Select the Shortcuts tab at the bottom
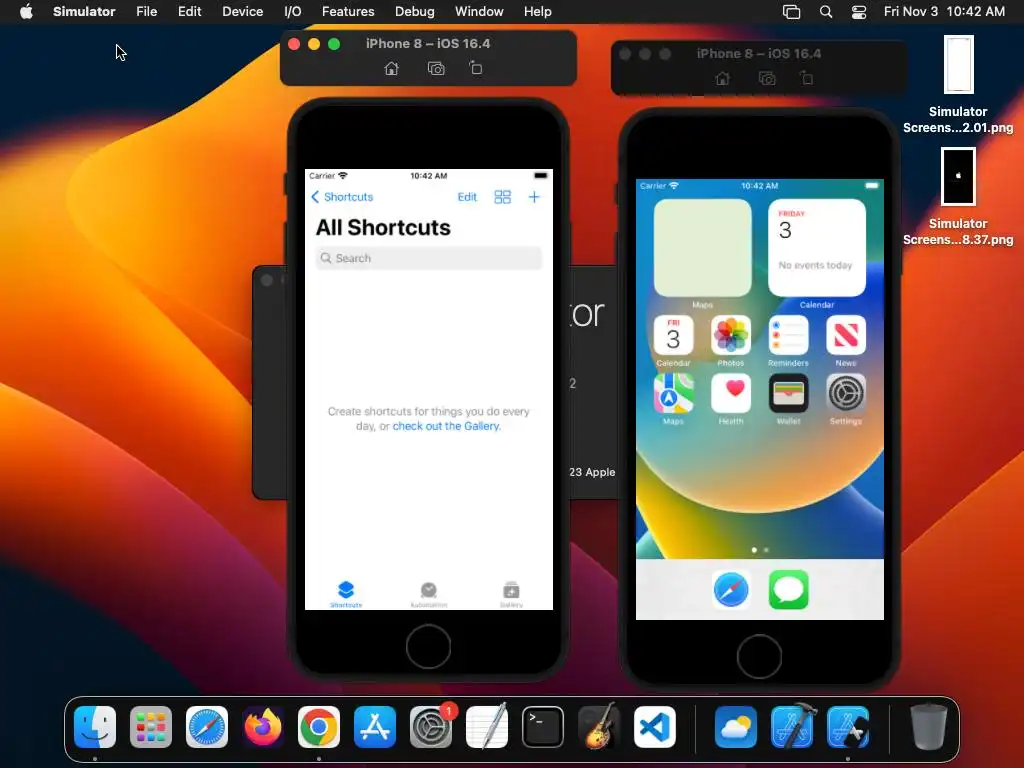Viewport: 1024px width, 768px height. [x=346, y=594]
